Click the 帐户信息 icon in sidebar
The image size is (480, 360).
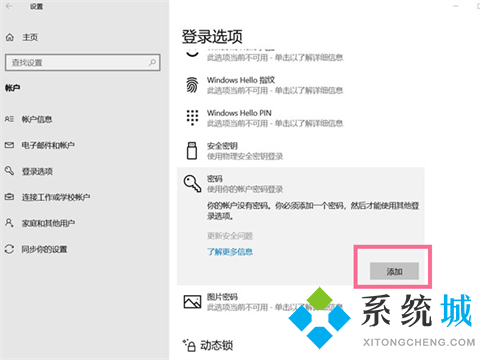[9, 119]
